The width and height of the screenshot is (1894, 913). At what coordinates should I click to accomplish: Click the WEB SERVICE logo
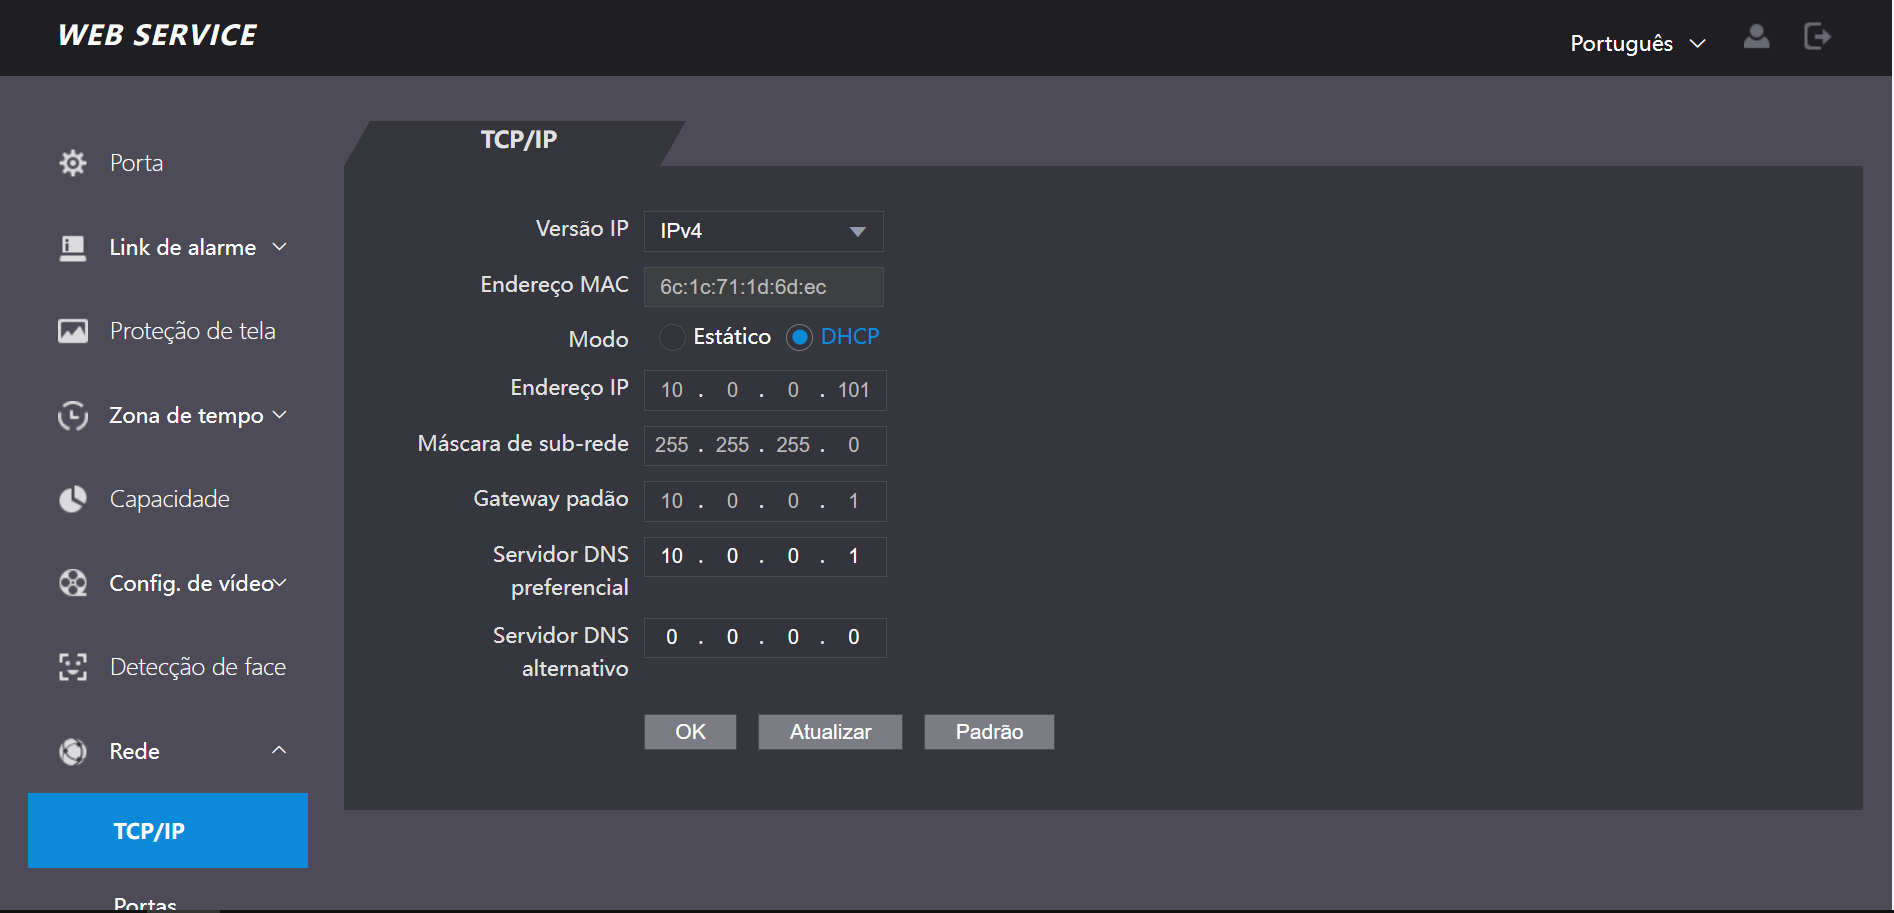[x=157, y=35]
